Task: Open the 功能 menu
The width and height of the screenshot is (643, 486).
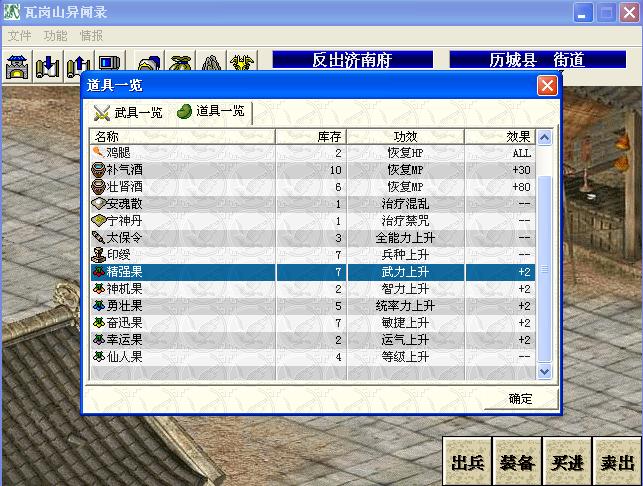Action: (x=55, y=36)
